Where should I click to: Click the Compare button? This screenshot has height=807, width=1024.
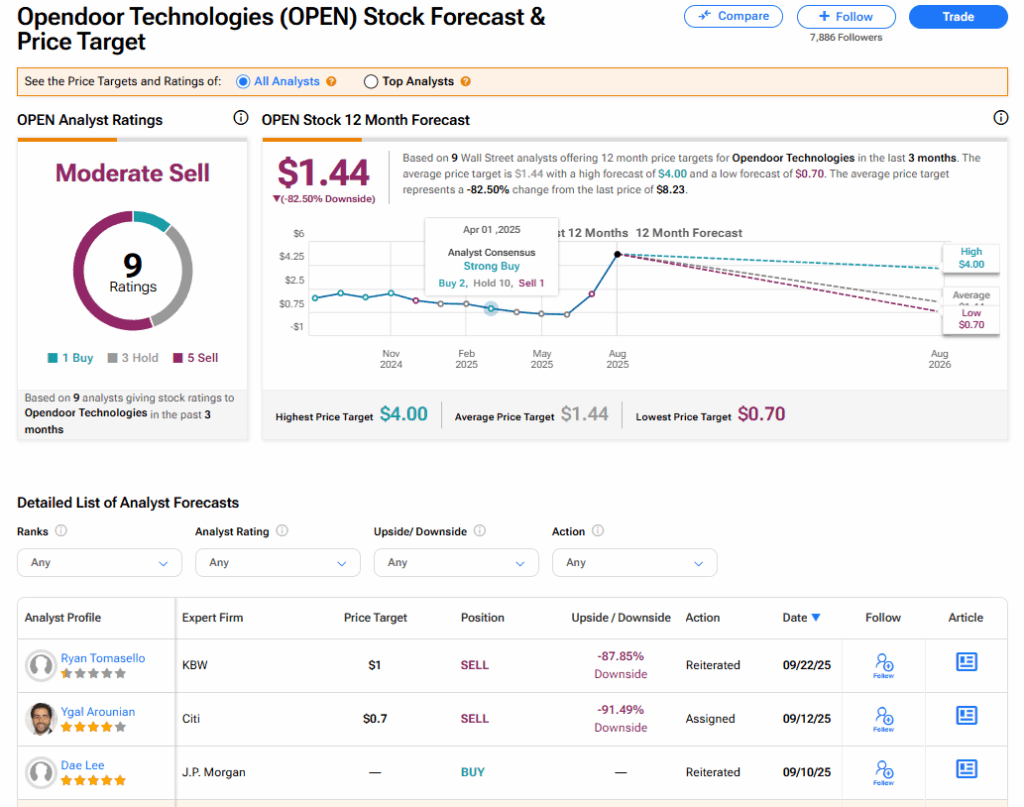click(x=733, y=16)
